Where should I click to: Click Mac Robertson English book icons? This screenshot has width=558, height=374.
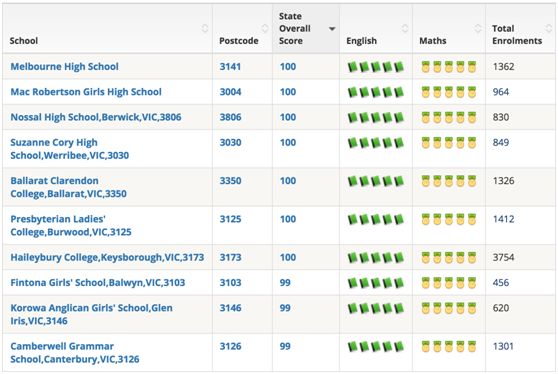tap(376, 92)
